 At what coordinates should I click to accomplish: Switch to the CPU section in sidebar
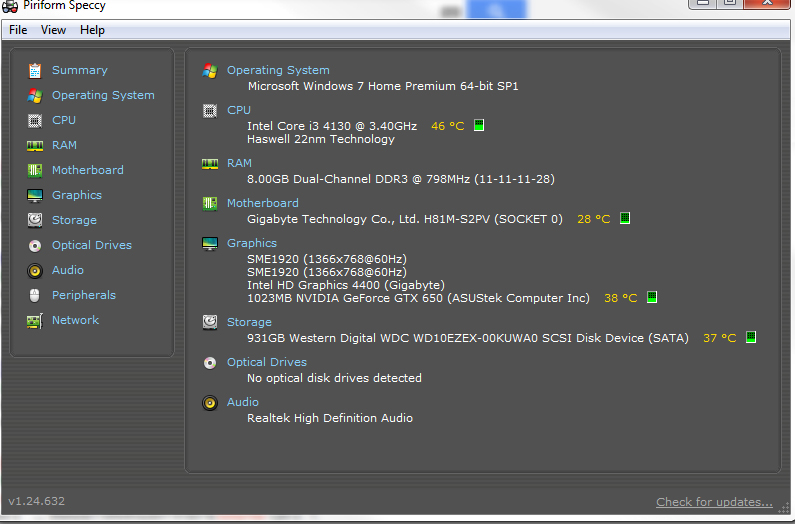64,120
